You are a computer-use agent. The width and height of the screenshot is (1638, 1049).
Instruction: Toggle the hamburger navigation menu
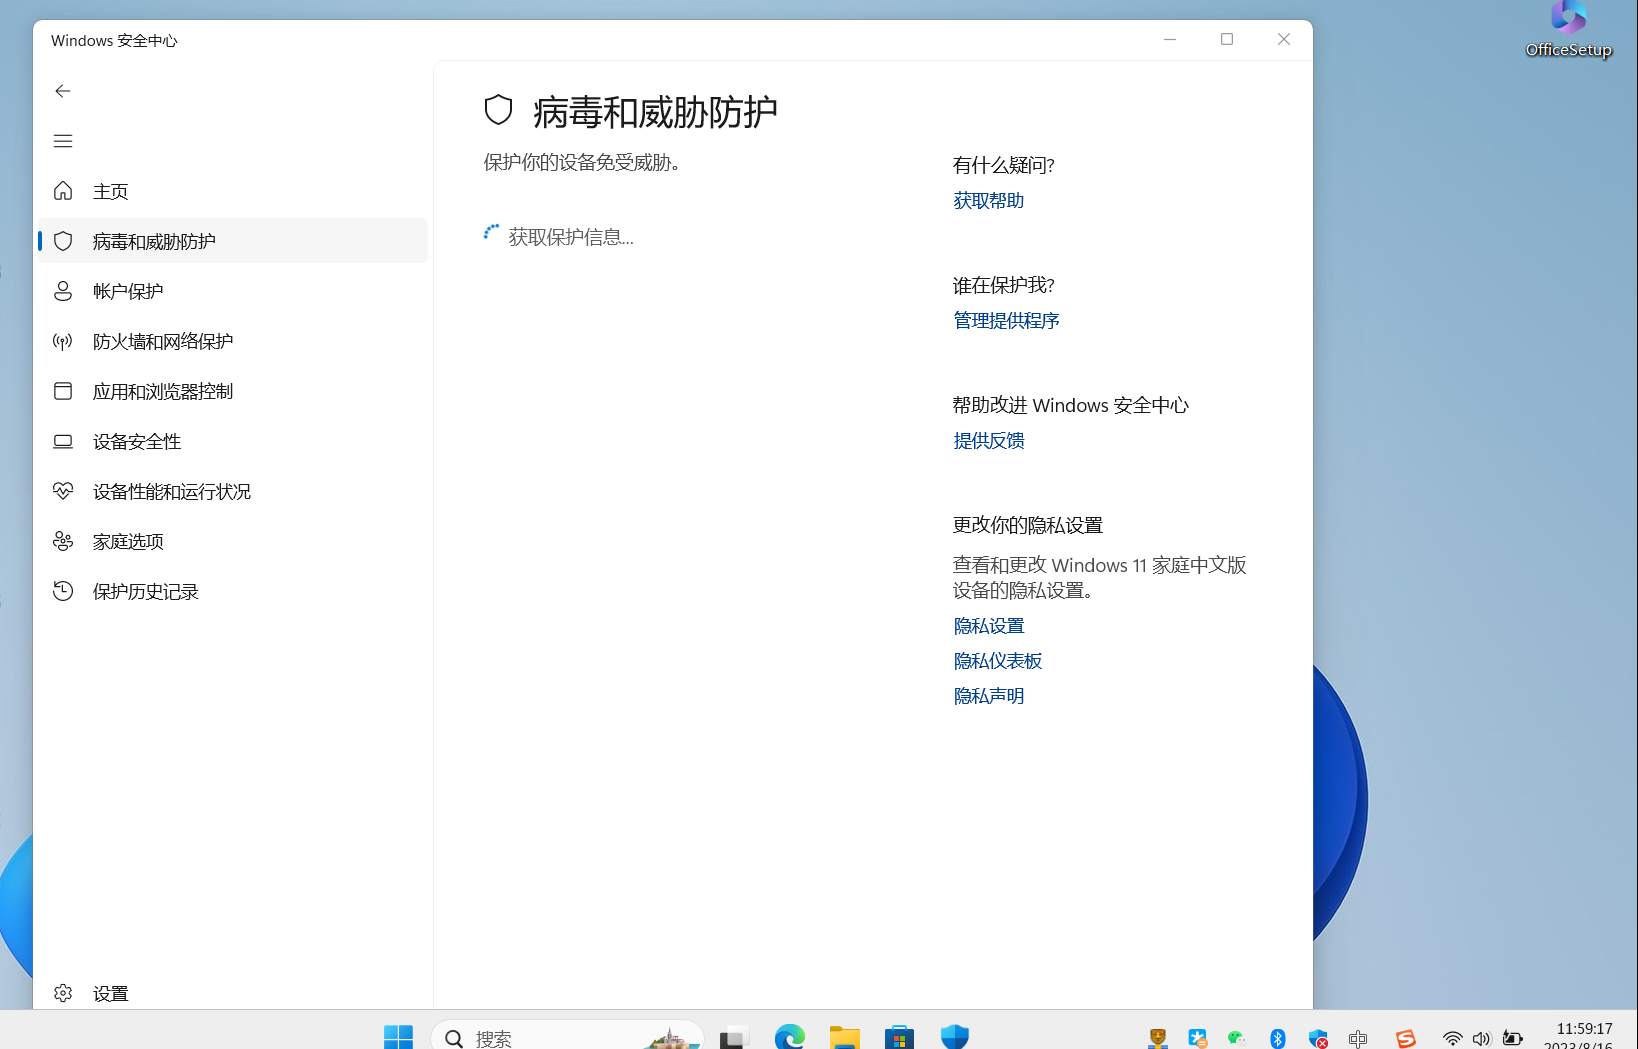(63, 141)
